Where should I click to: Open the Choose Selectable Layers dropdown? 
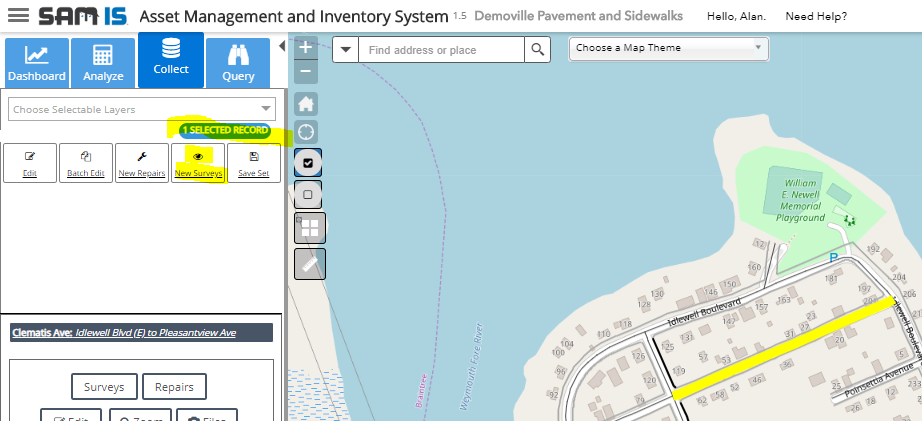(x=140, y=109)
